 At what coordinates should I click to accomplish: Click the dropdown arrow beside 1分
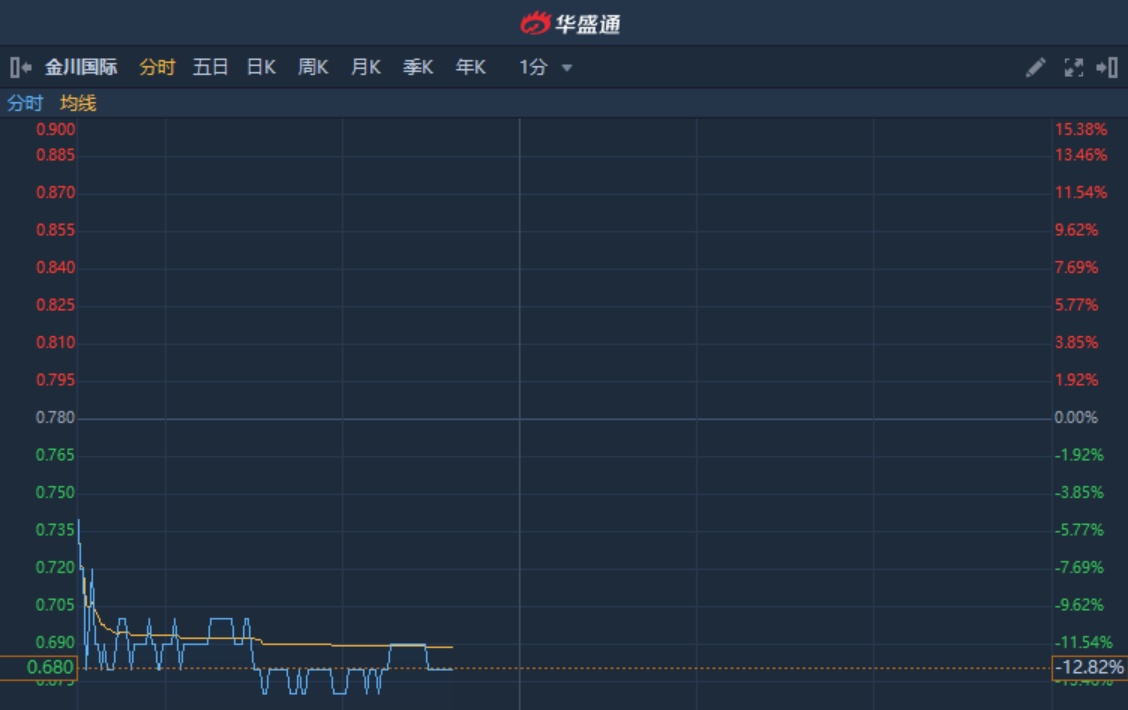pyautogui.click(x=567, y=68)
